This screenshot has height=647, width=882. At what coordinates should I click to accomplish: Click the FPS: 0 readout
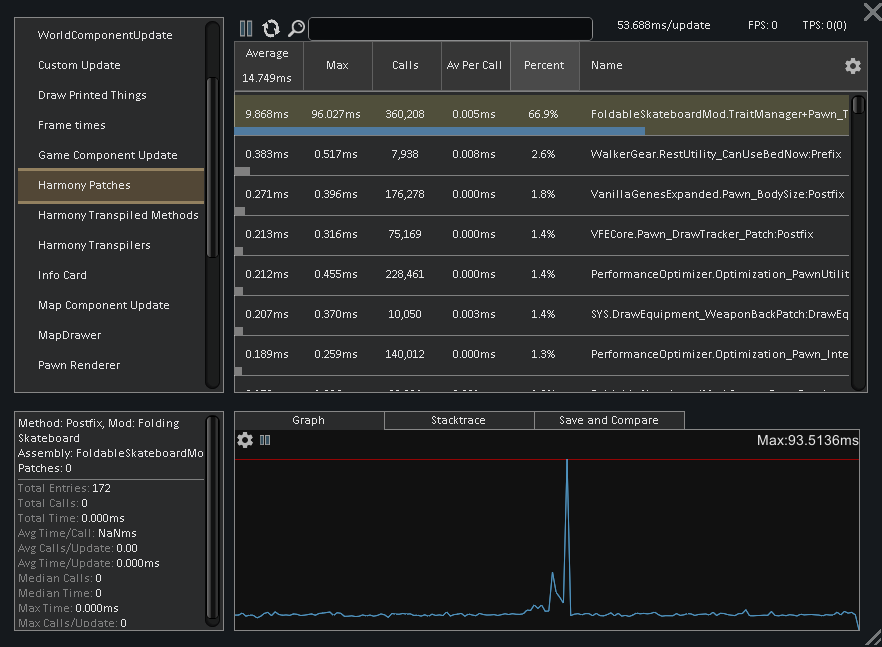point(762,25)
